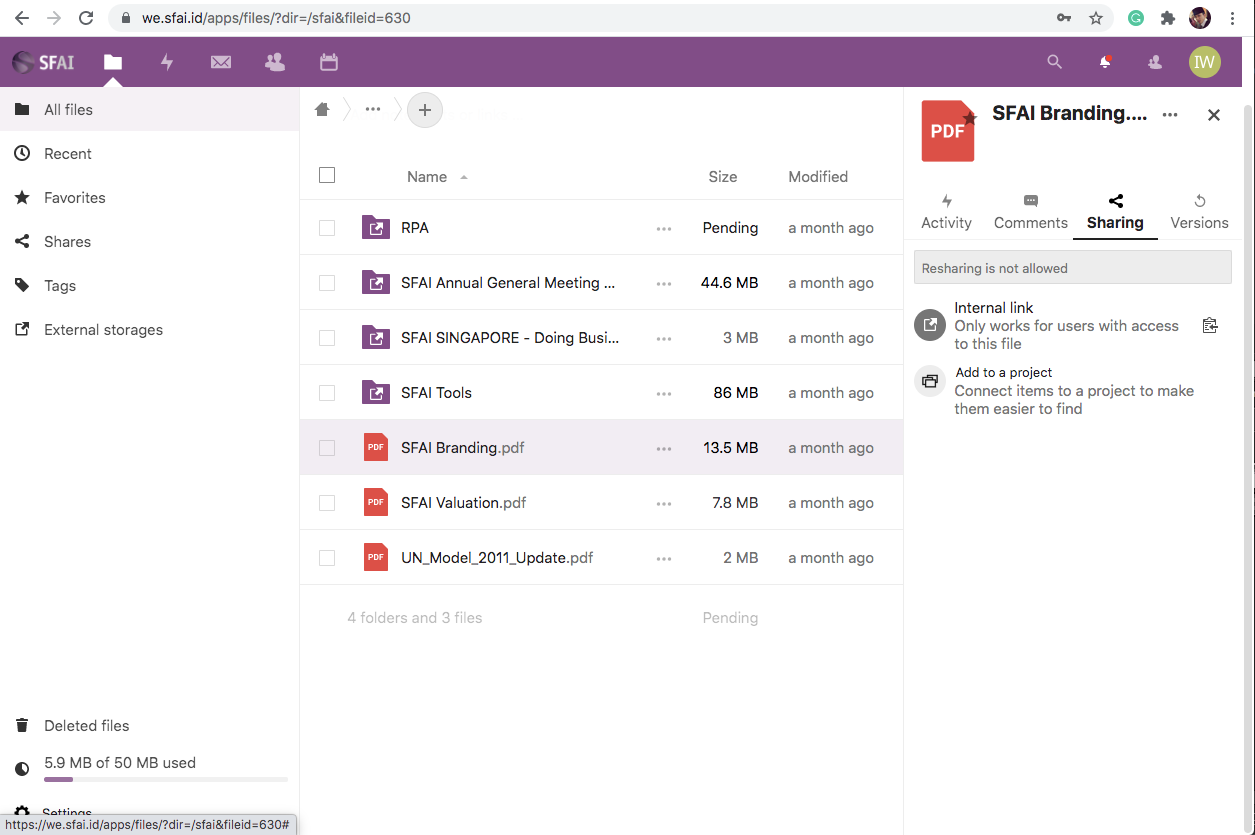Click the SFAI Valuation PDF icon
Screen dimensions: 1255x835
[376, 502]
